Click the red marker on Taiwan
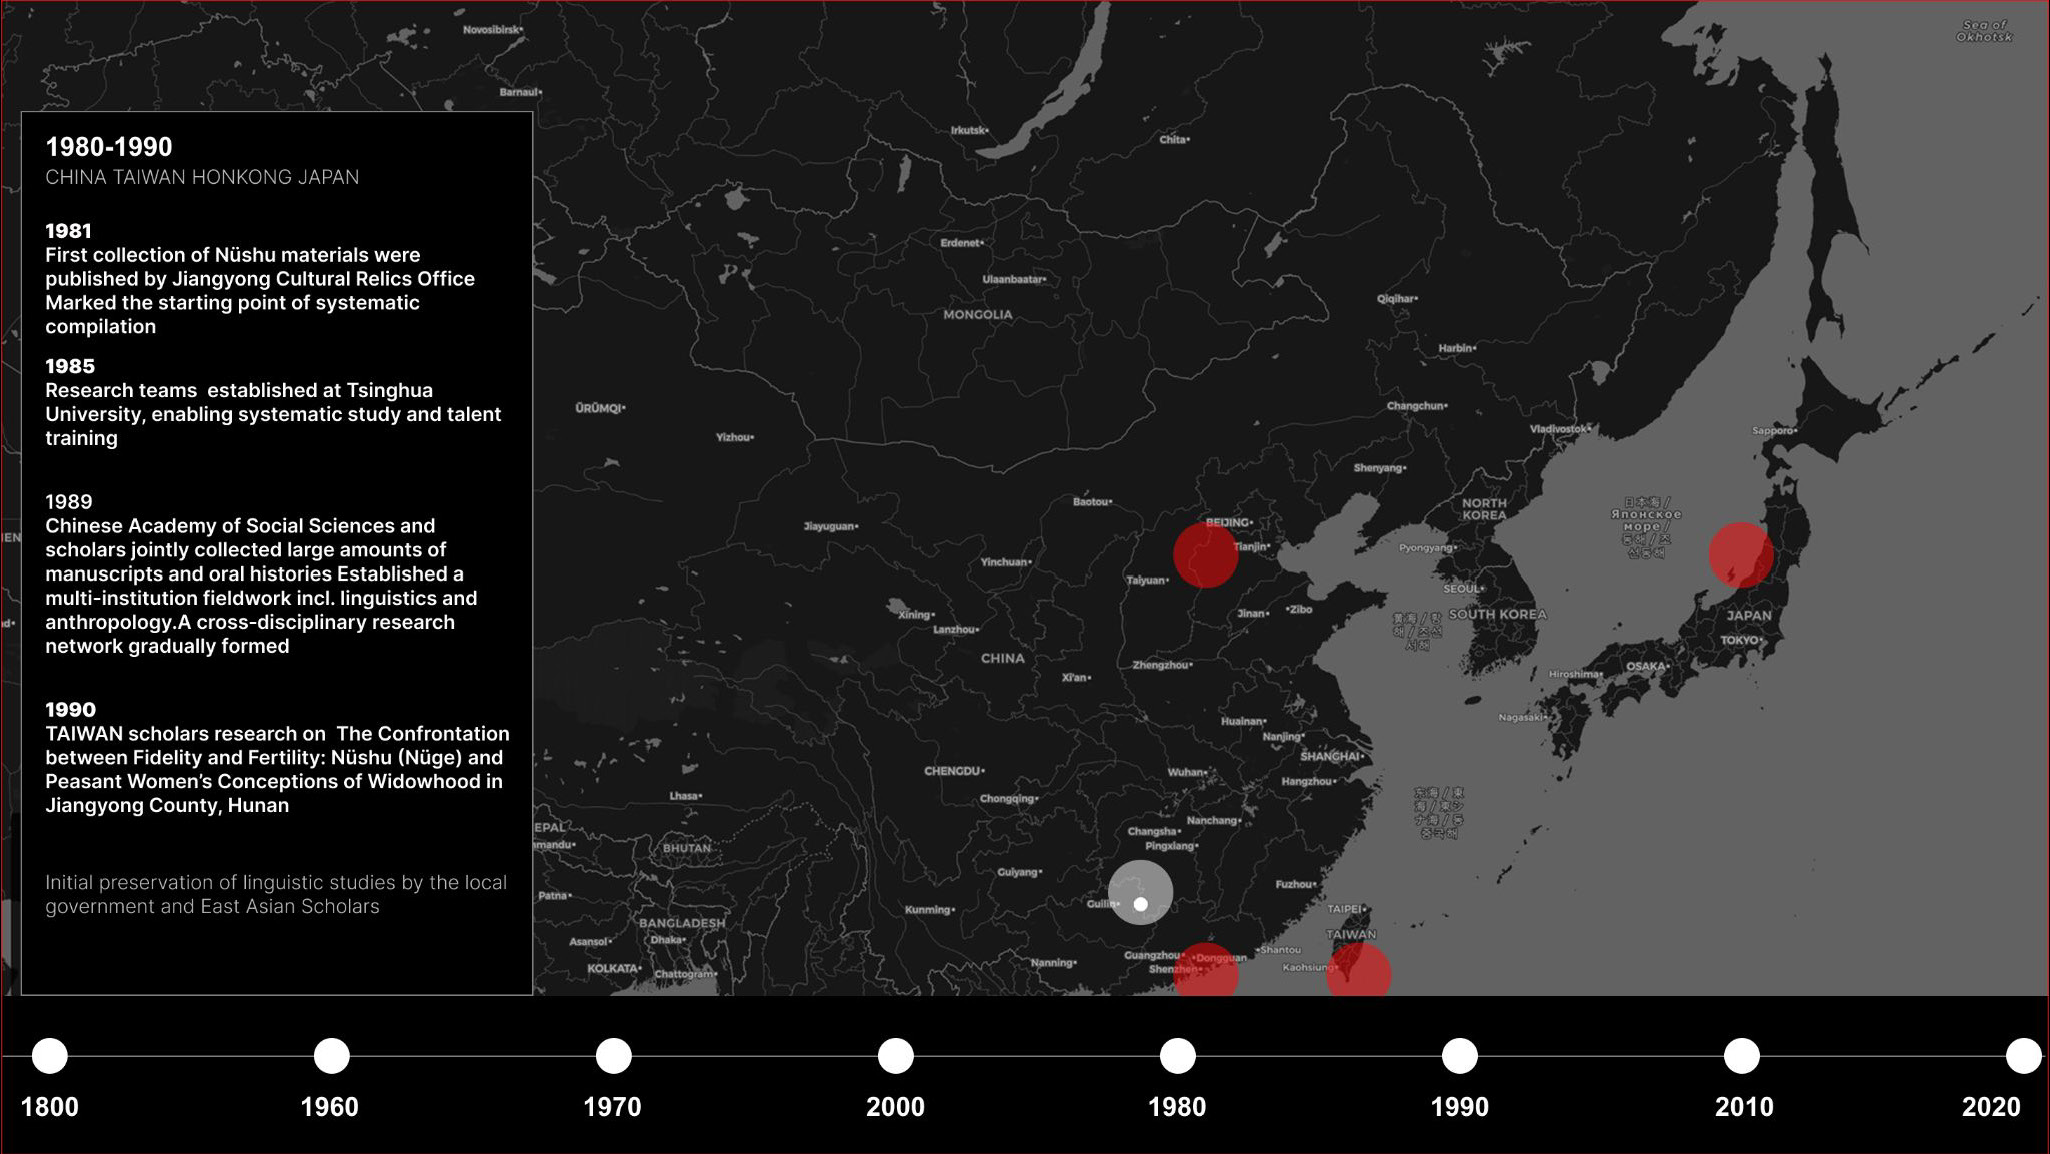The image size is (2050, 1154). (x=1359, y=970)
